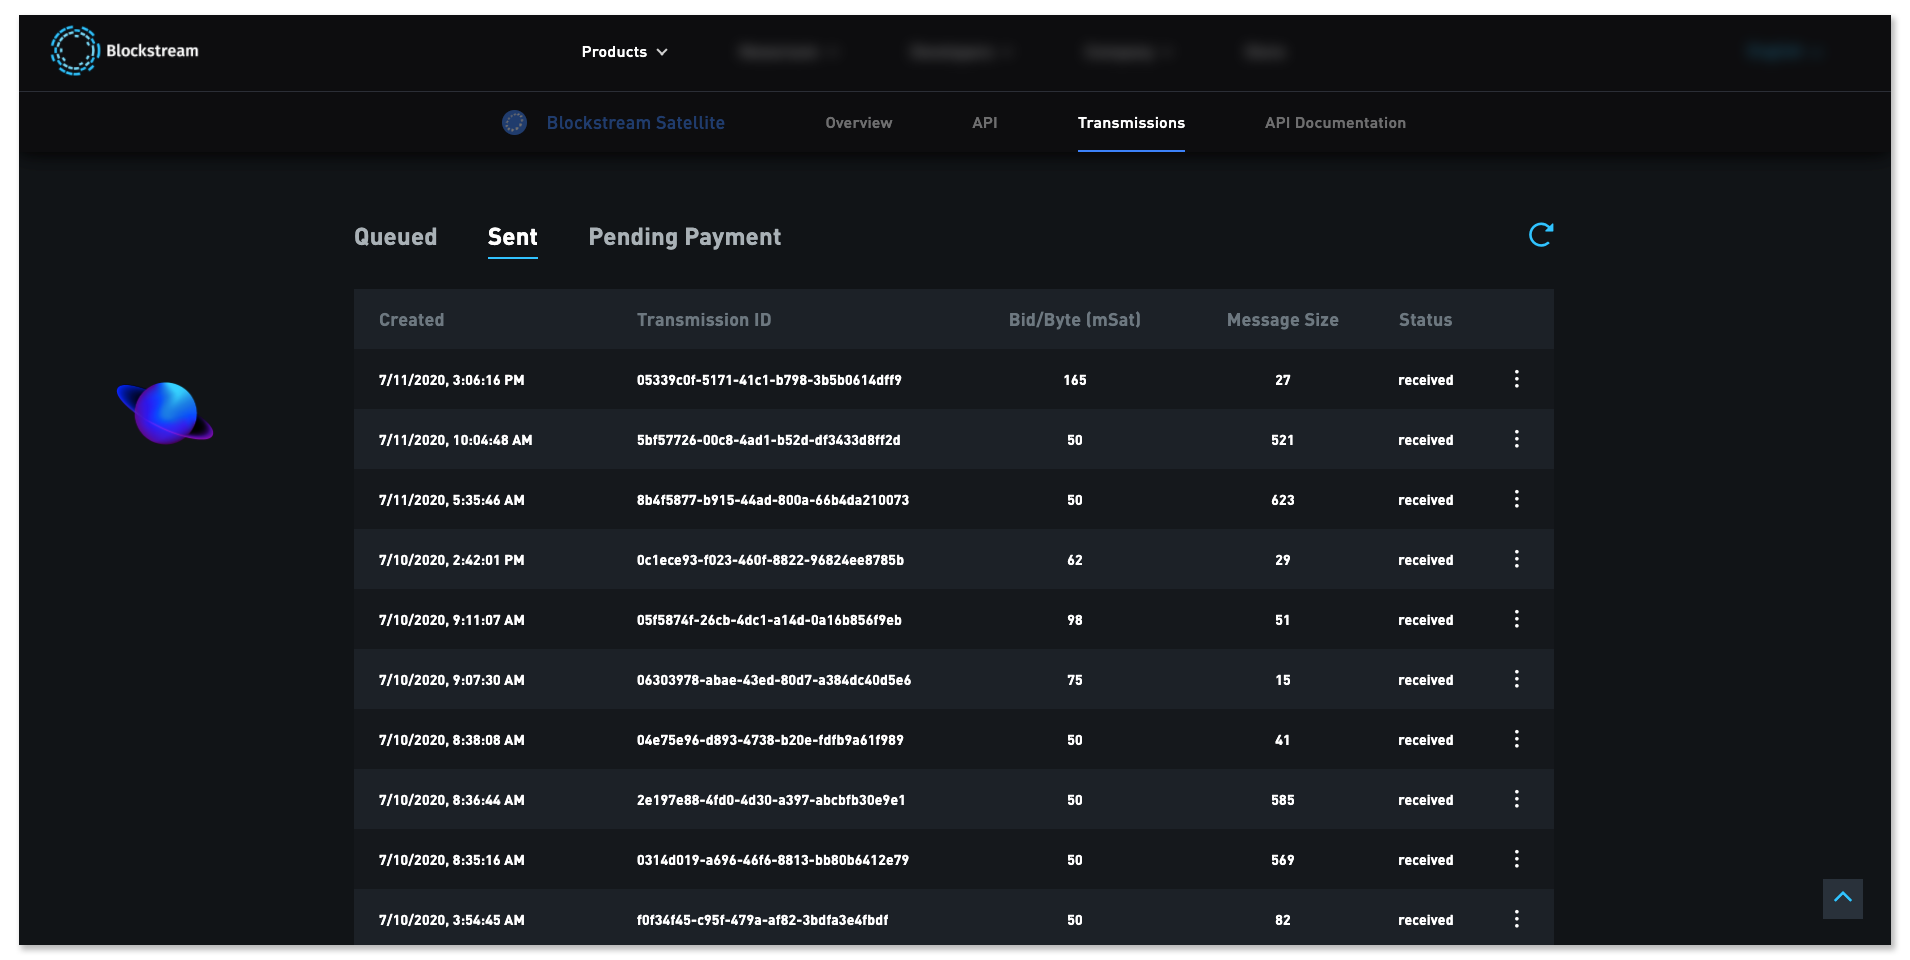Switch to the Queued tab
This screenshot has height=960, width=1910.
[x=395, y=237]
